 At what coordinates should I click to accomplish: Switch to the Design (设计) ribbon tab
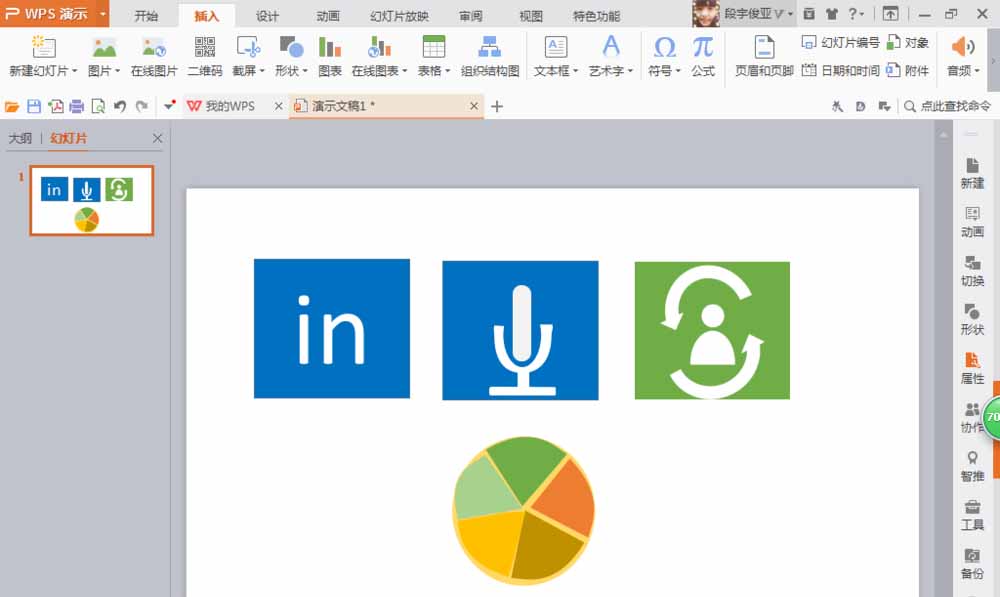pos(267,16)
